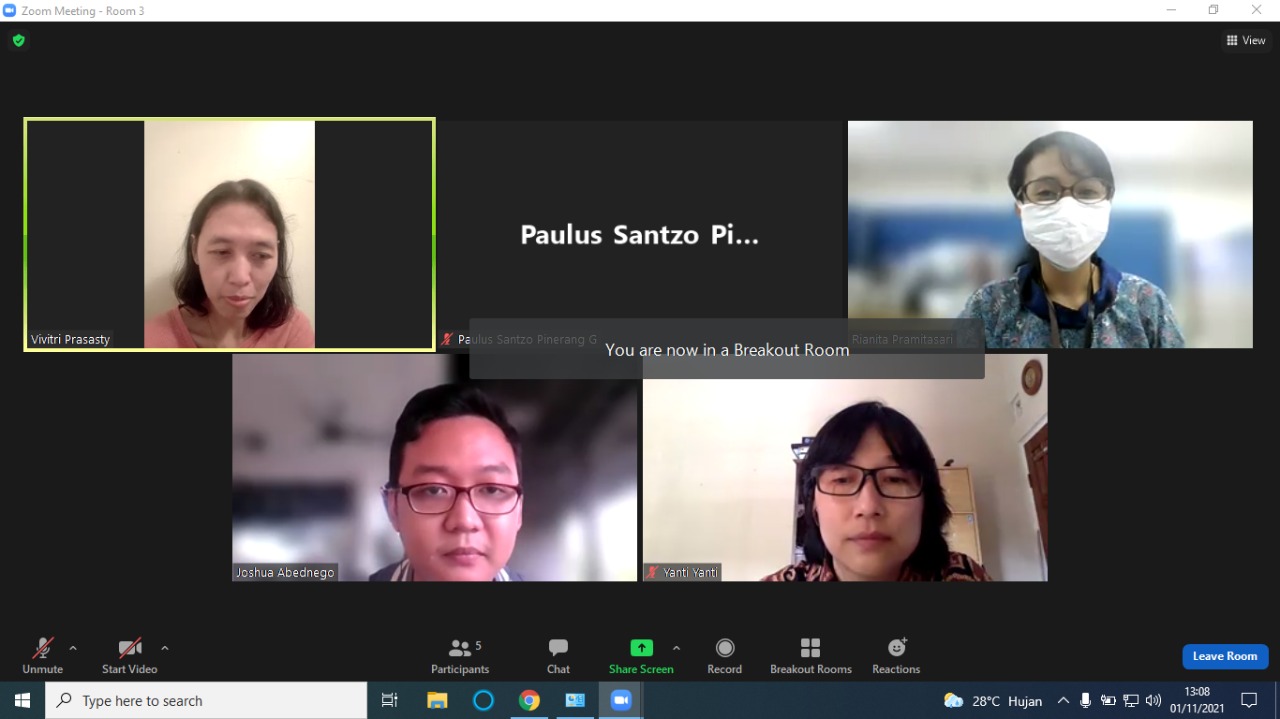This screenshot has width=1280, height=719.
Task: Click the Joshua Abednego name label
Action: (285, 572)
